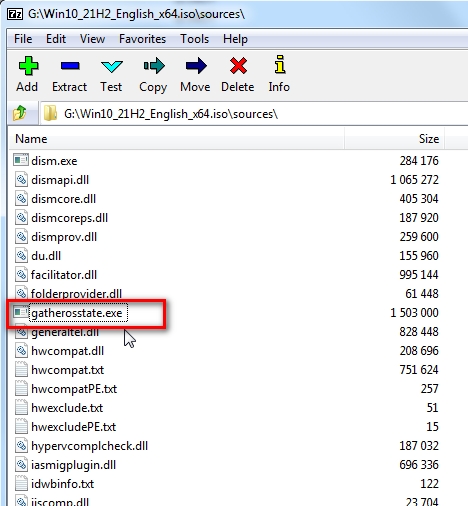Click the Extract toolbar icon
468x506 pixels.
[70, 66]
